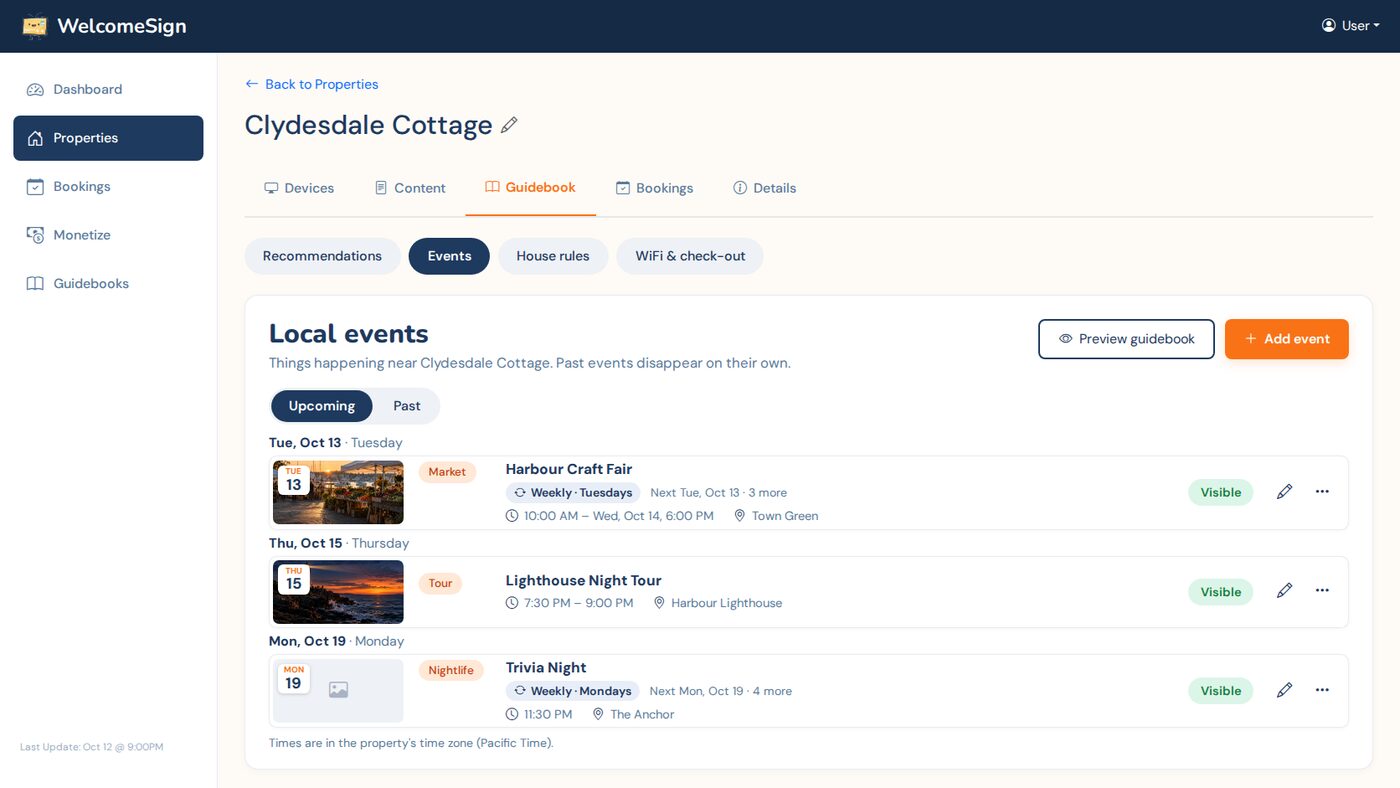1400x788 pixels.
Task: Edit Lighthouse Night Tour with pencil icon
Action: pyautogui.click(x=1285, y=591)
